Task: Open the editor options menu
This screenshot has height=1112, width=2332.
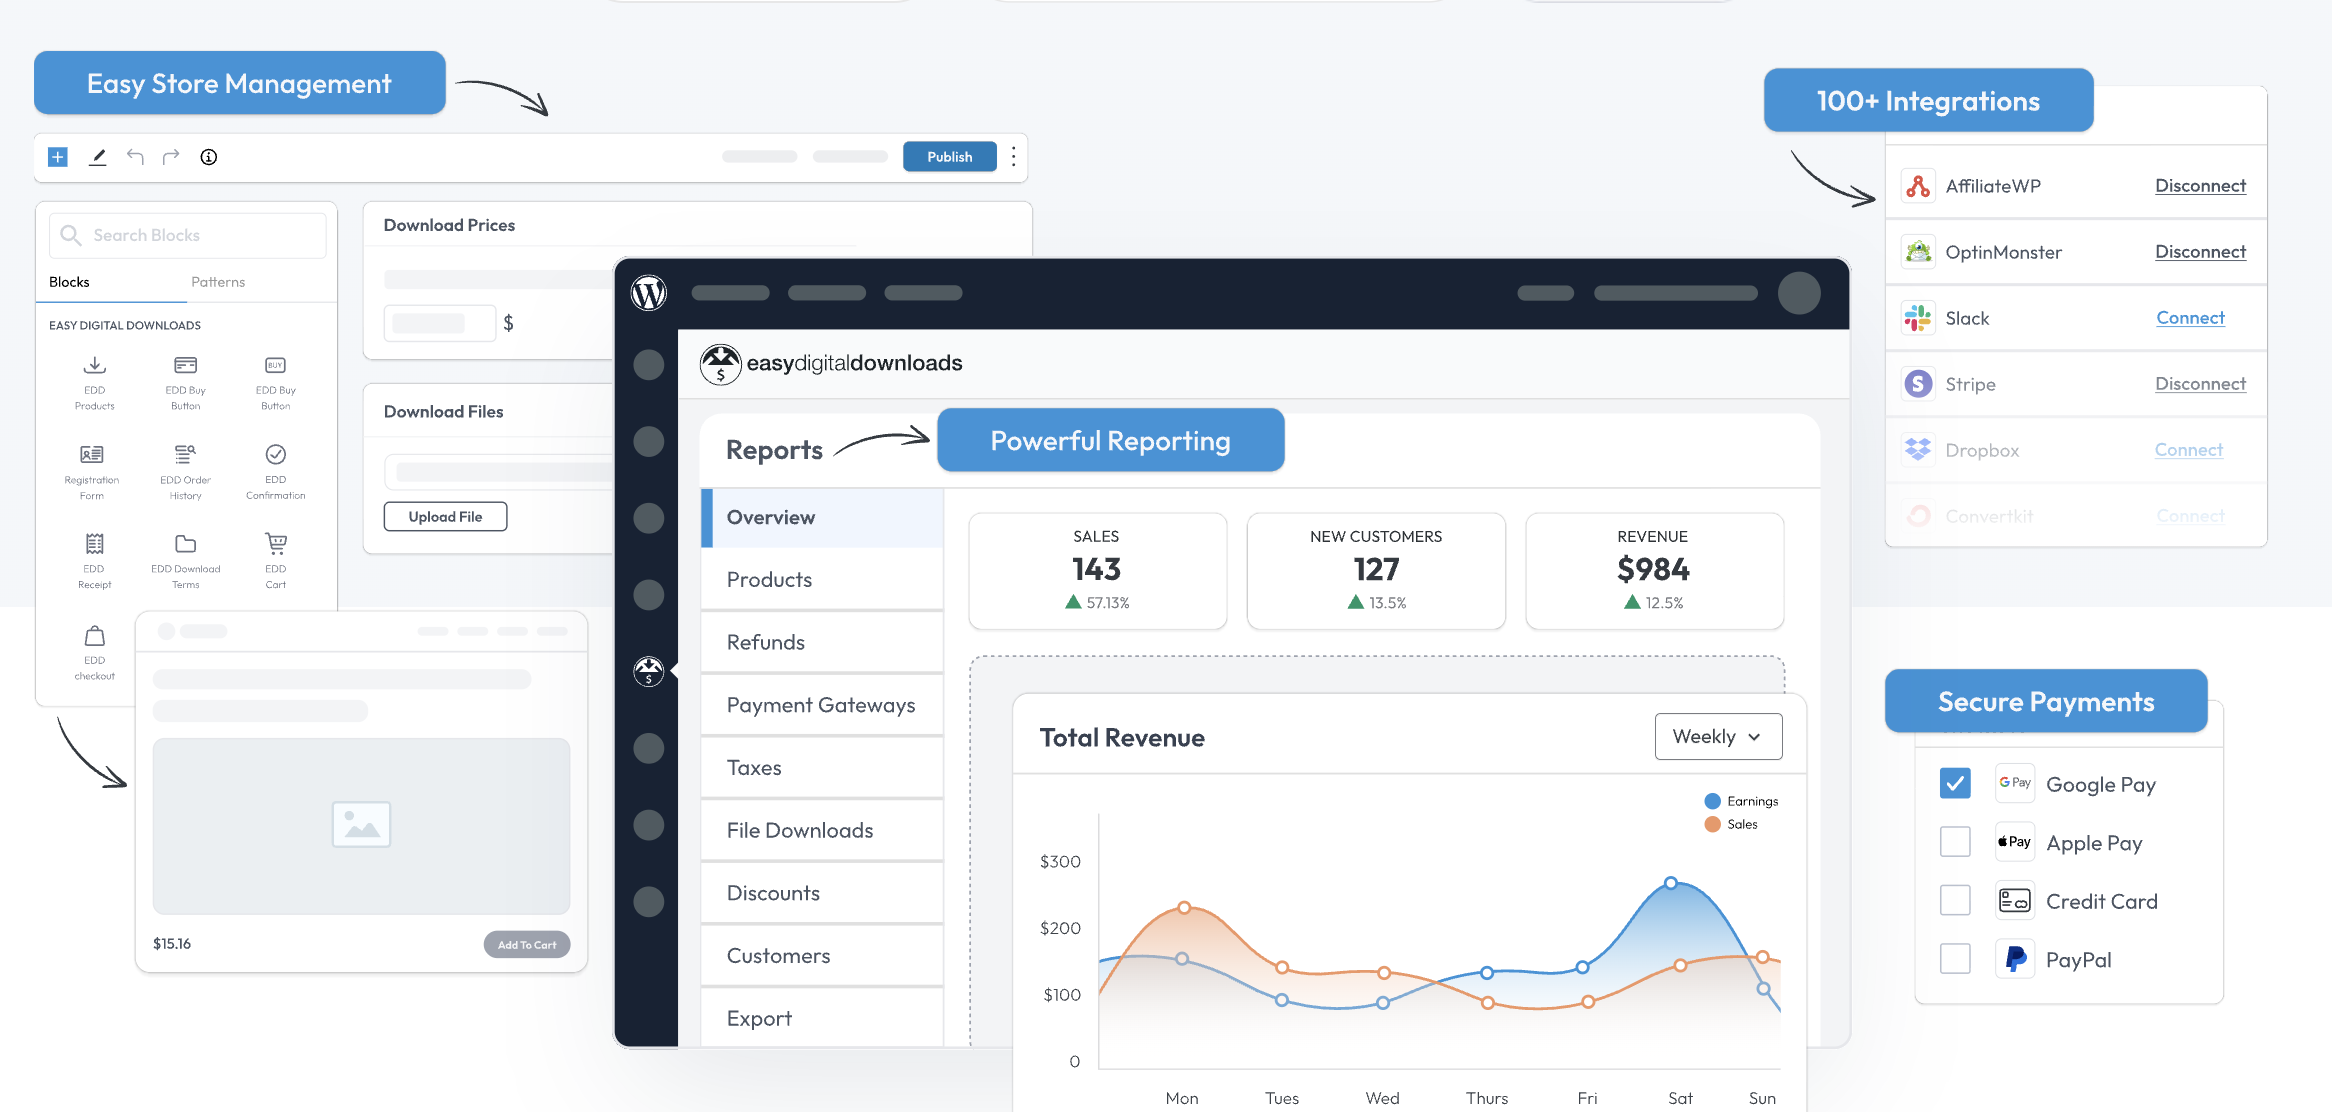Action: (1013, 156)
